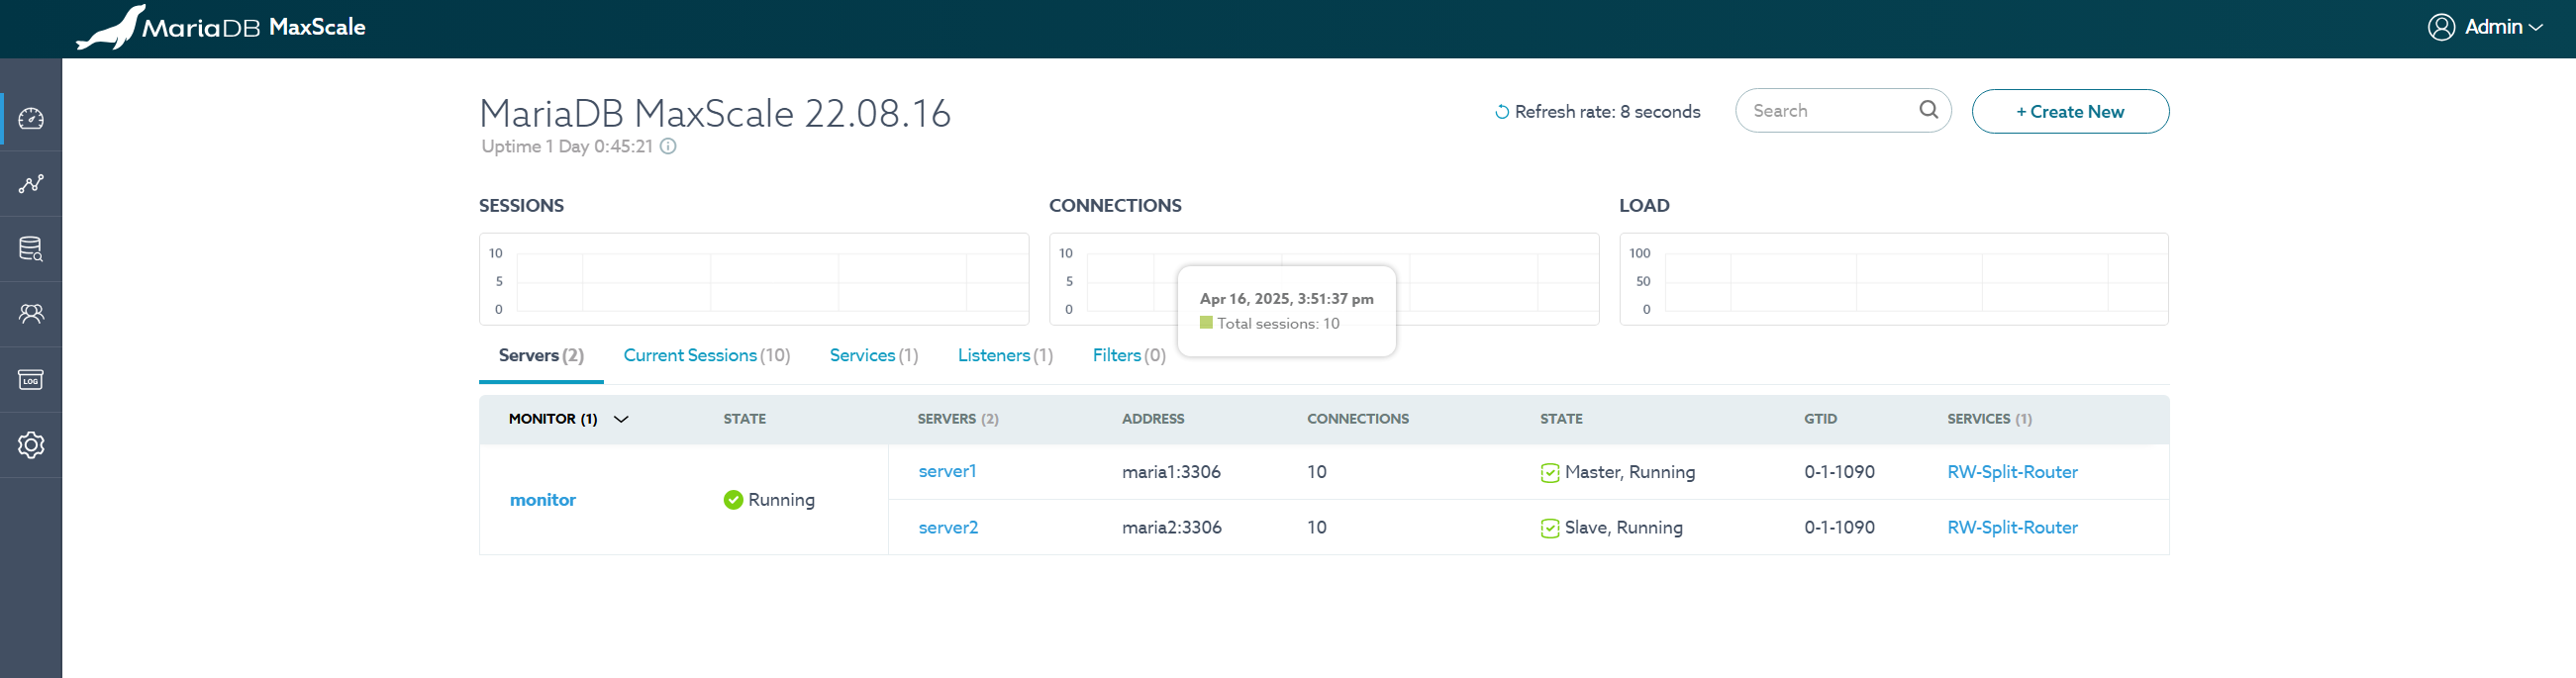This screenshot has height=678, width=2576.
Task: Click the maria1:3306 address cell
Action: [x=1171, y=472]
